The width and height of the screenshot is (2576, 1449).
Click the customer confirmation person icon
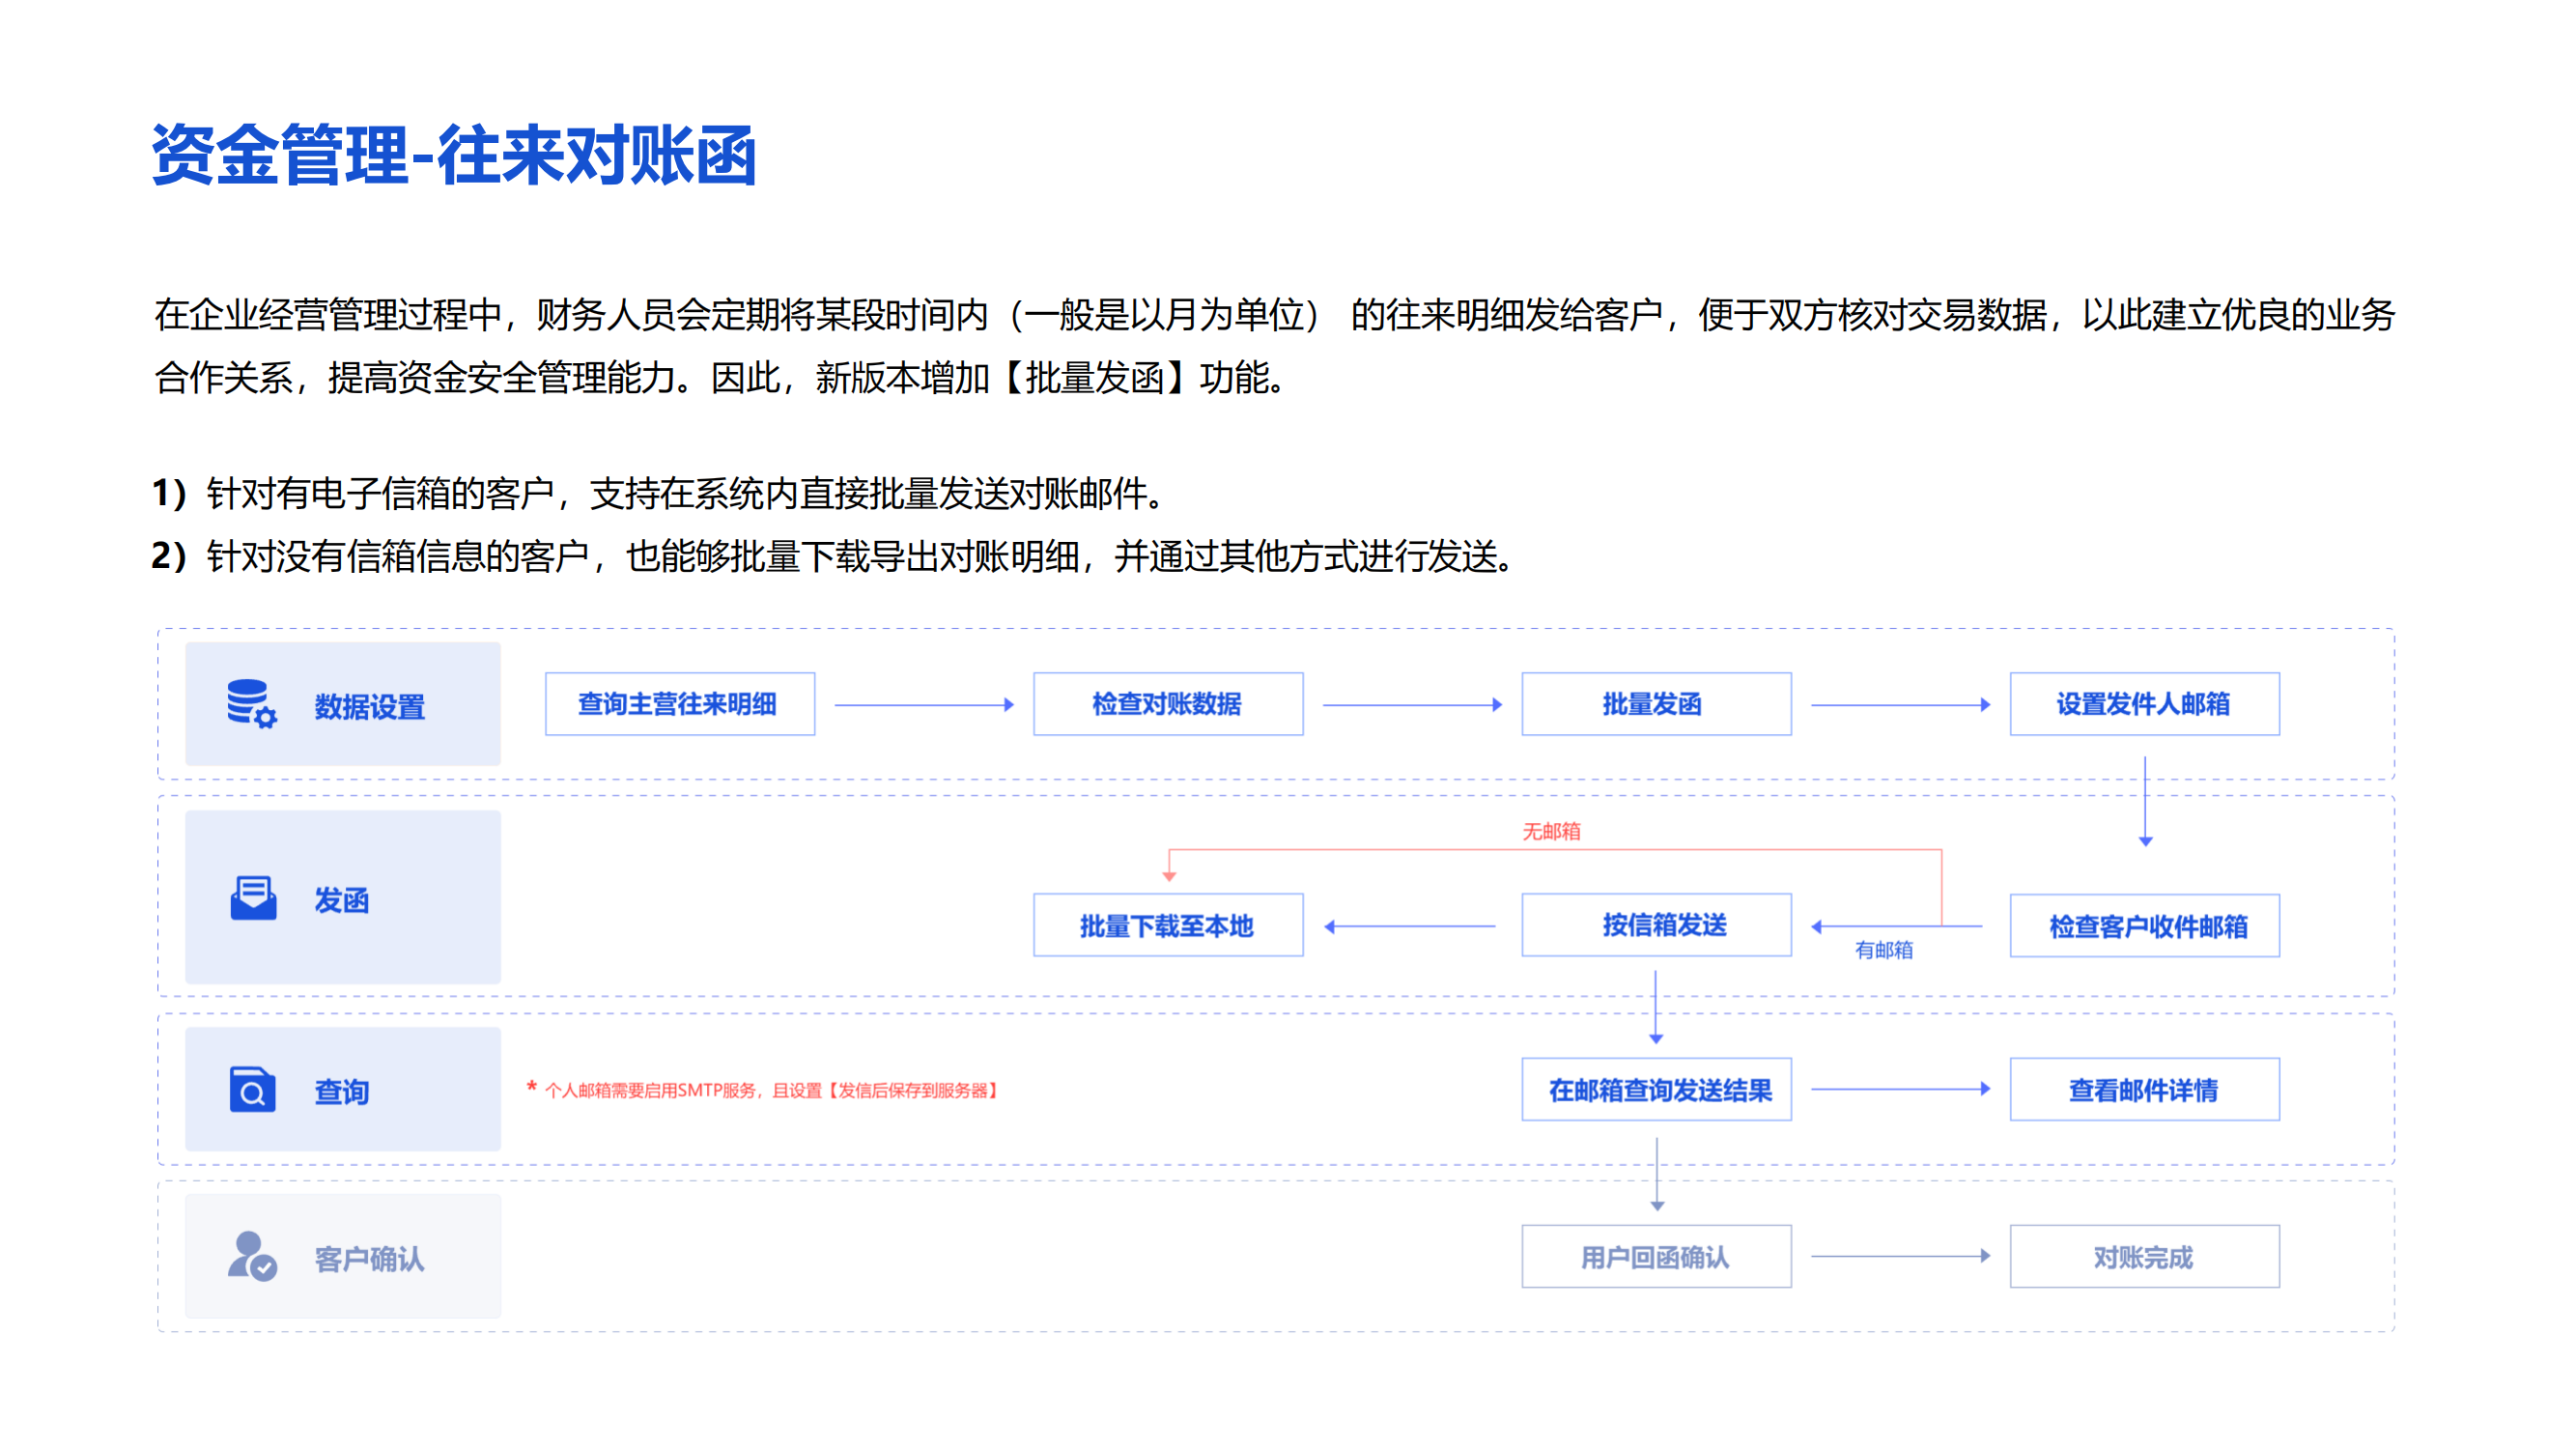pyautogui.click(x=251, y=1256)
